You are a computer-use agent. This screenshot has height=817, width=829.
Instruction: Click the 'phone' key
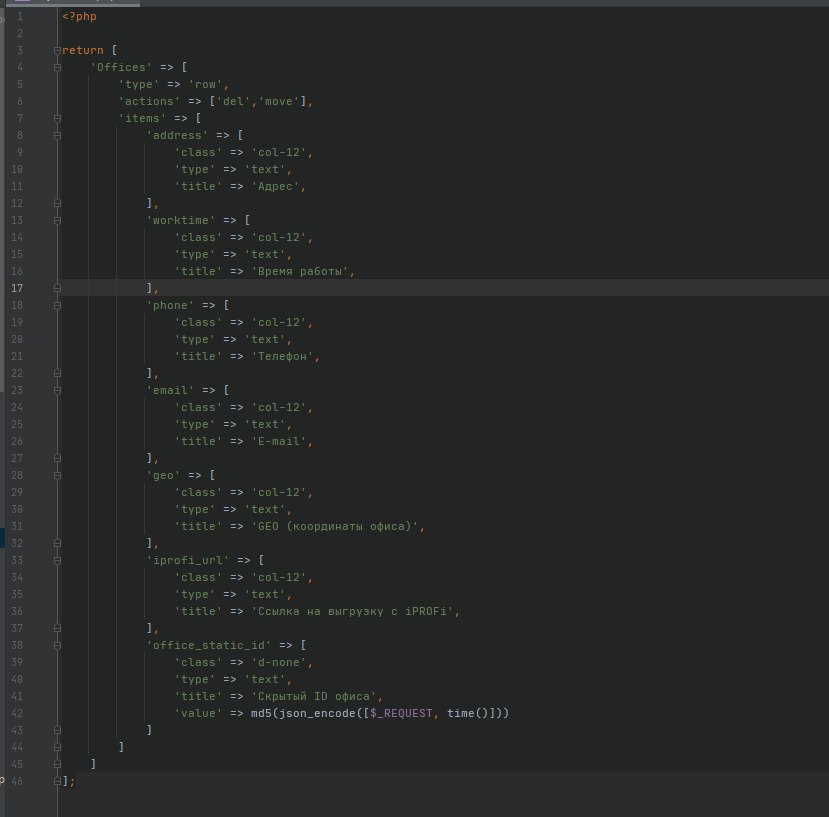pos(170,305)
